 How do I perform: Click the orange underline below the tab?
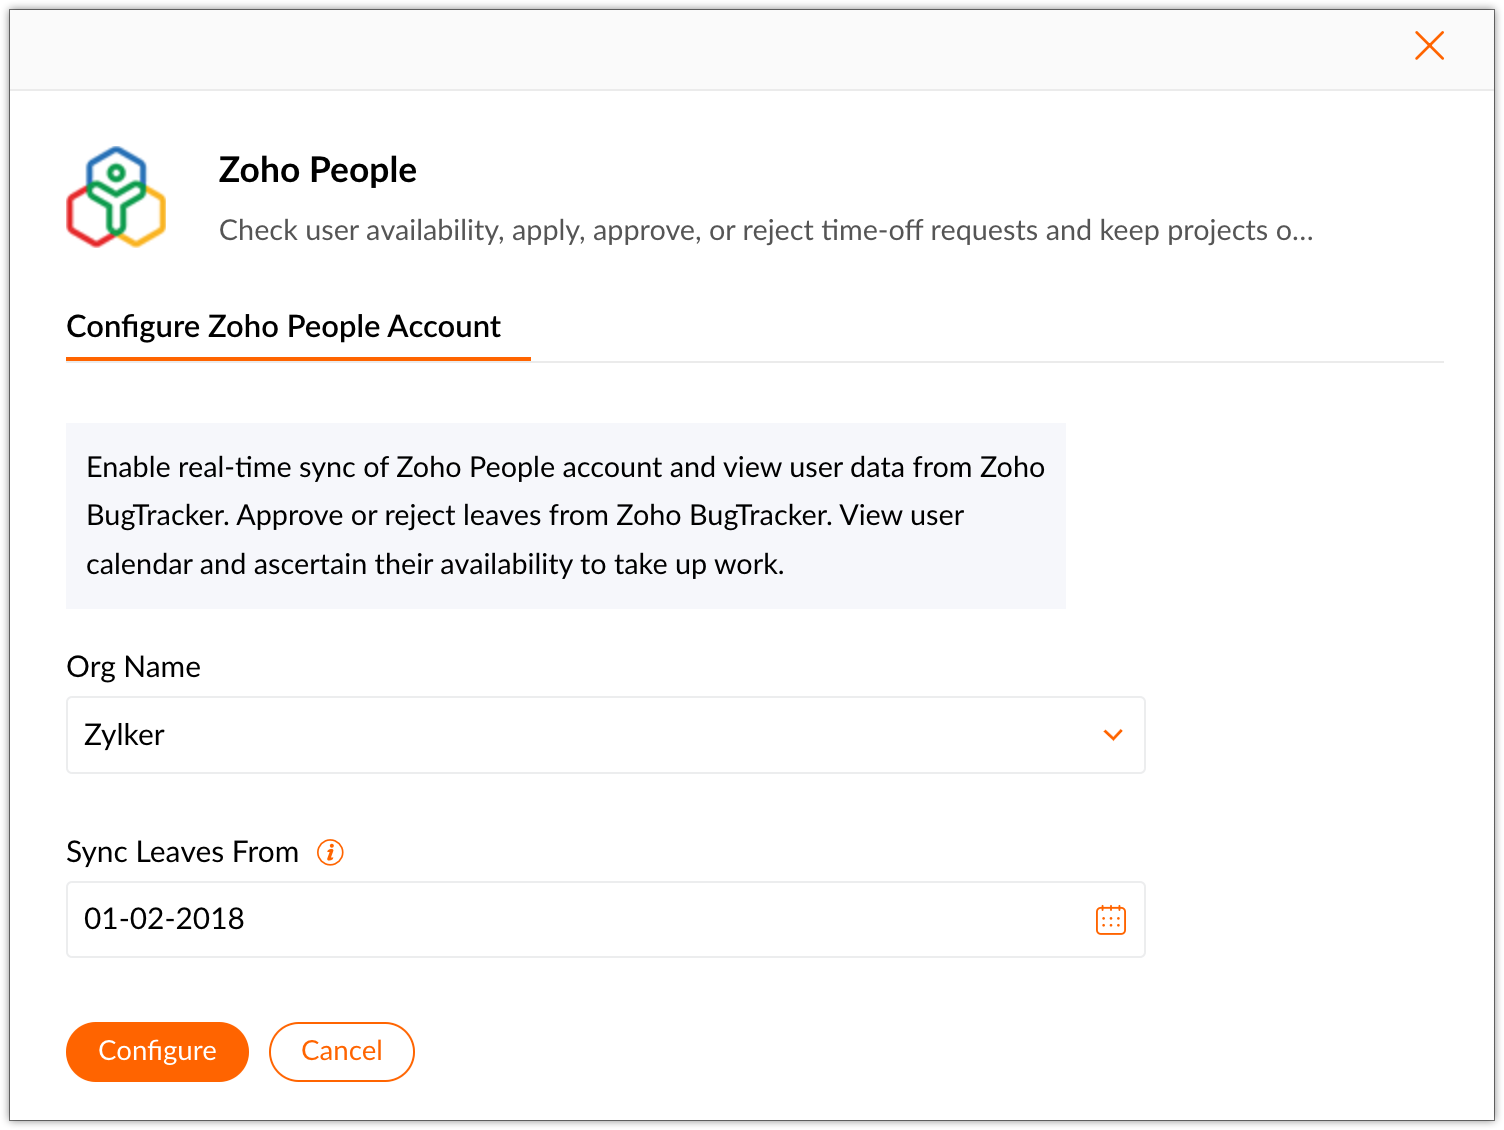pyautogui.click(x=298, y=358)
